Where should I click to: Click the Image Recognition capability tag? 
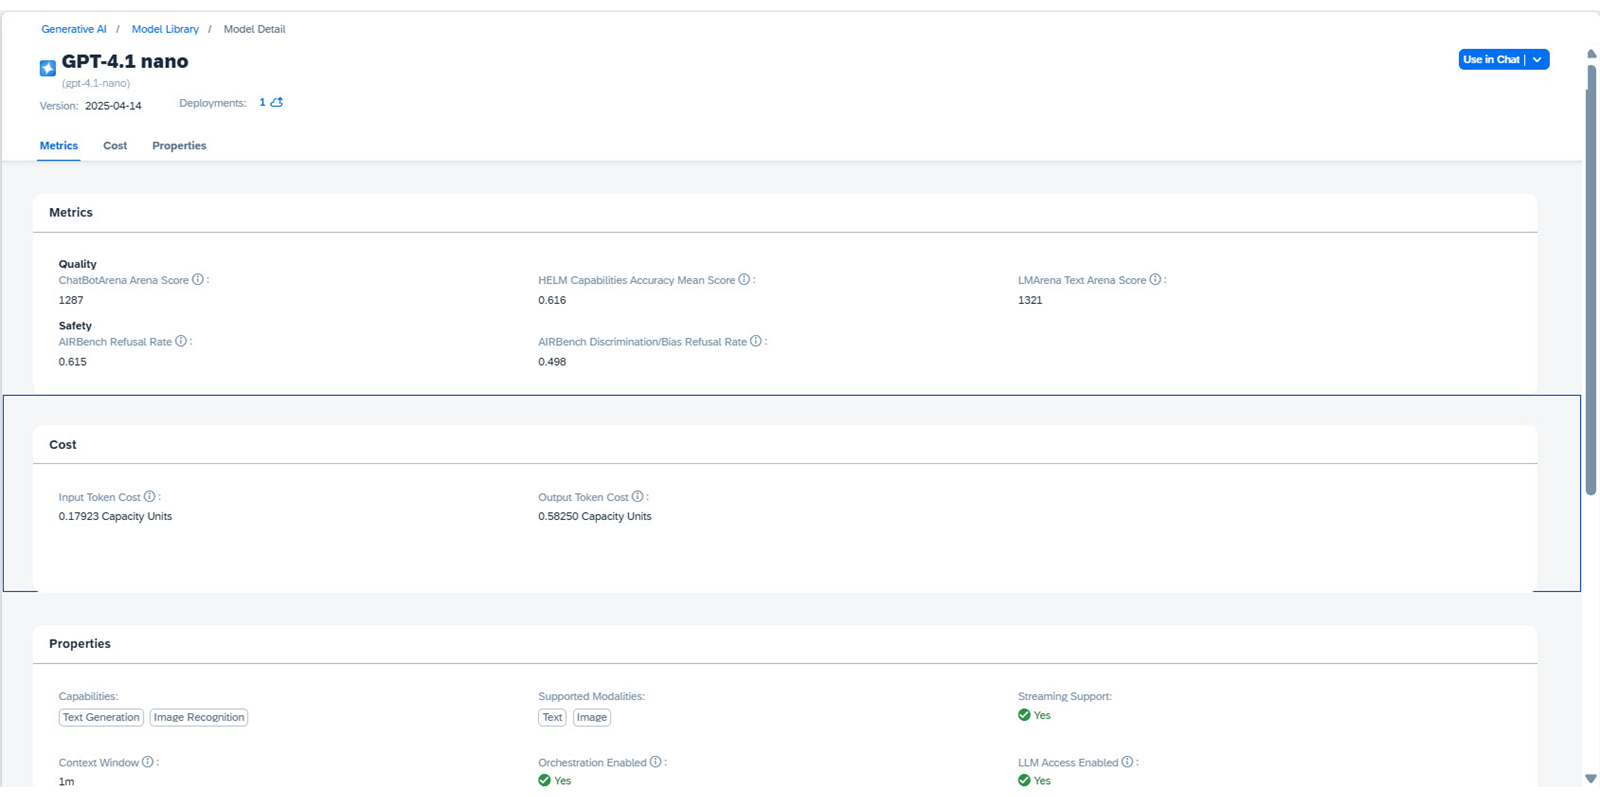(x=199, y=717)
